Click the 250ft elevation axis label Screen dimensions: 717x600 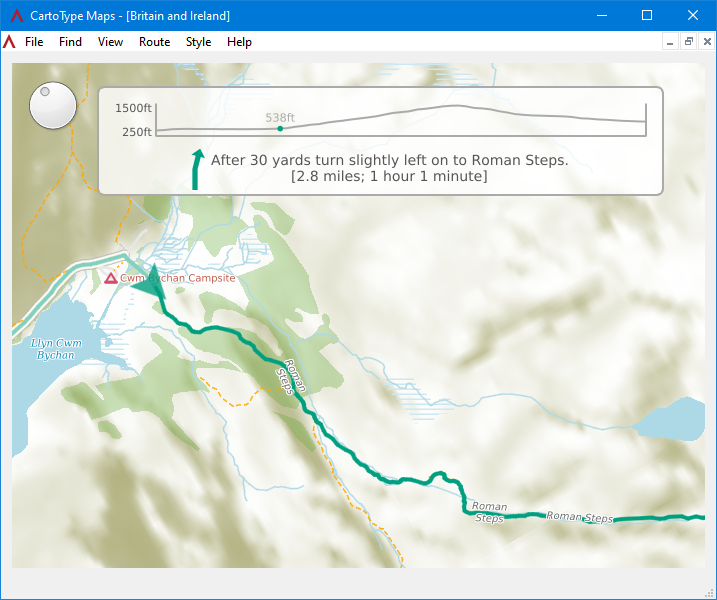137,132
